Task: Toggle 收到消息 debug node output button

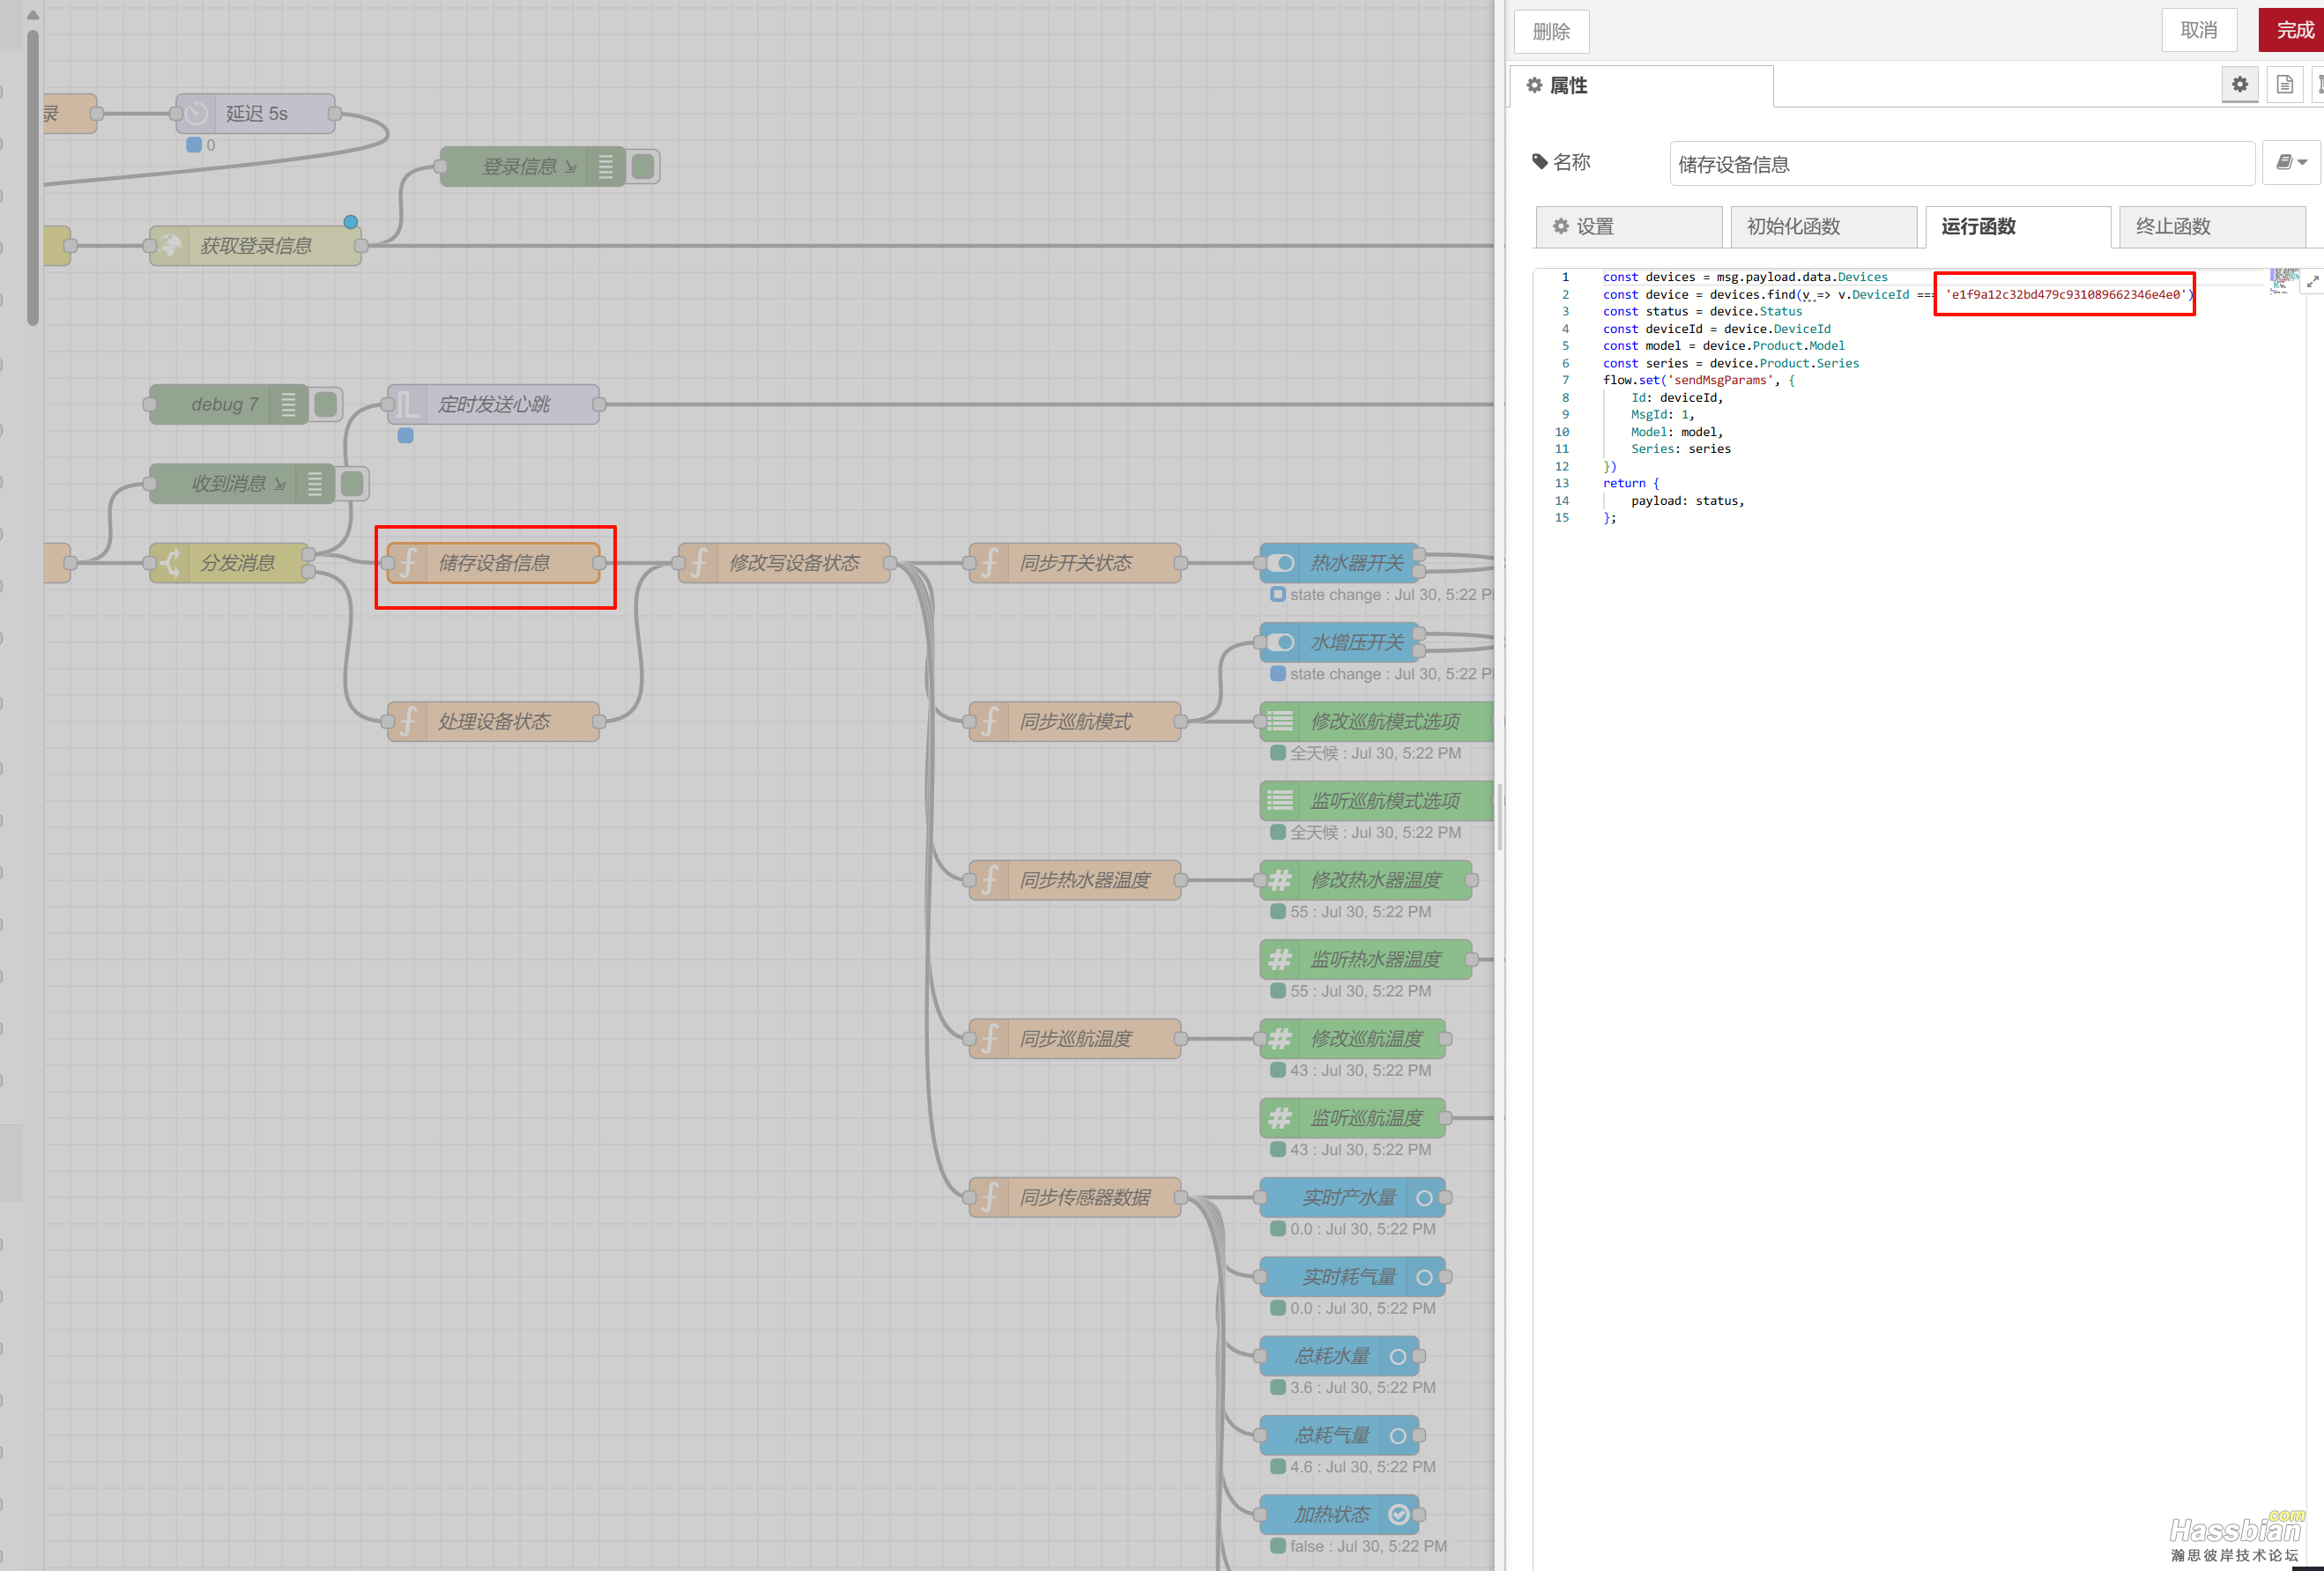Action: (x=352, y=484)
